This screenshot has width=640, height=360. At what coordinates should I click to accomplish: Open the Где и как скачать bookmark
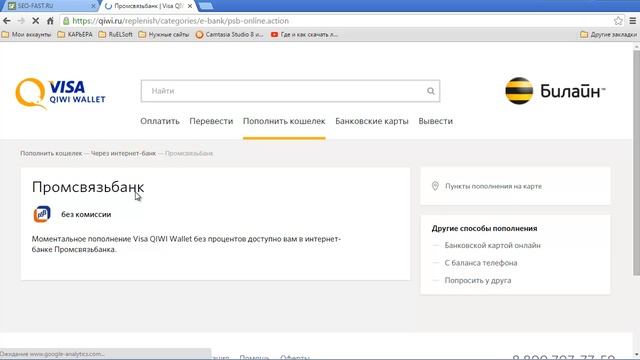(304, 35)
